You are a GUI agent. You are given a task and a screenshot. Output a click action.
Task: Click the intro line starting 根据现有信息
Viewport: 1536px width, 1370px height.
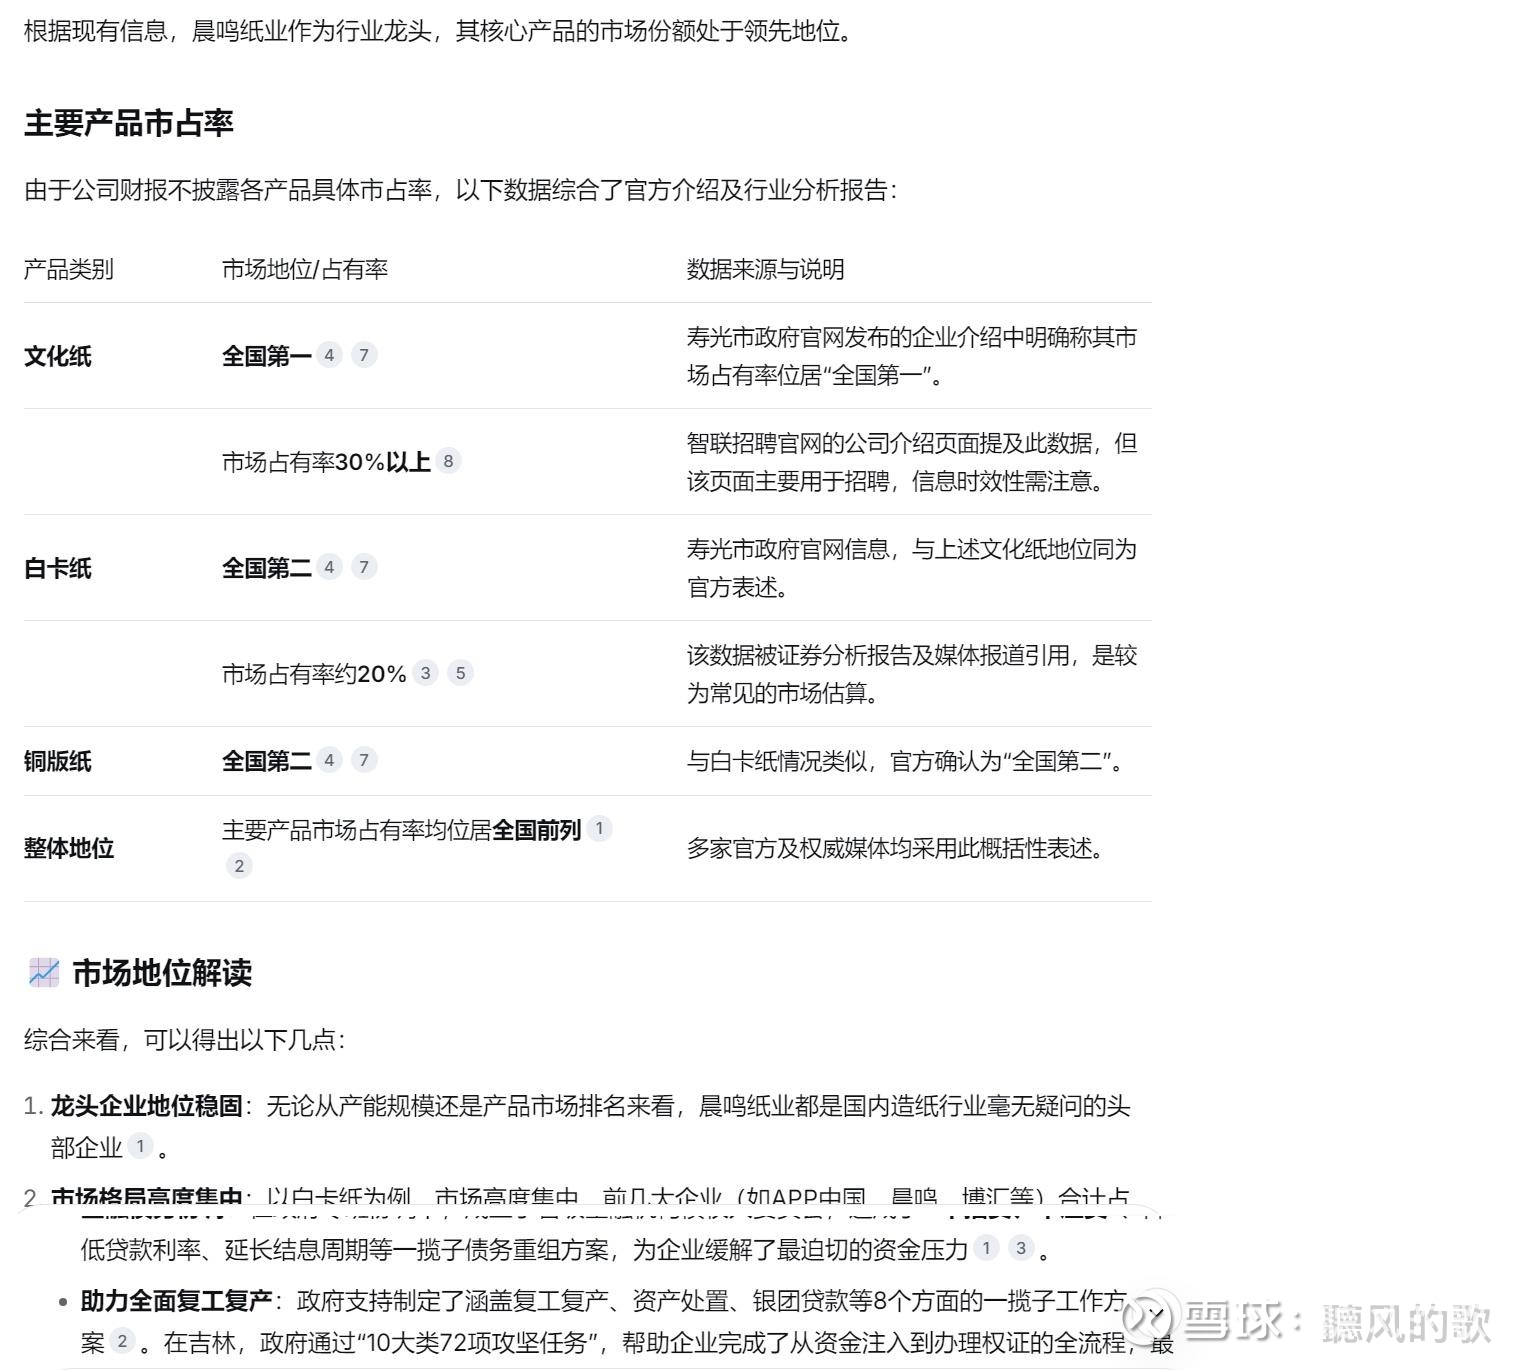click(440, 31)
